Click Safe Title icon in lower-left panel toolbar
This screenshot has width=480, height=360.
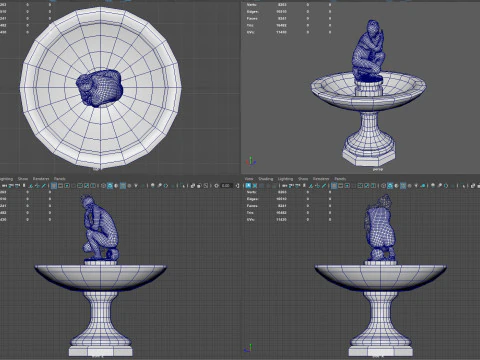point(93,186)
